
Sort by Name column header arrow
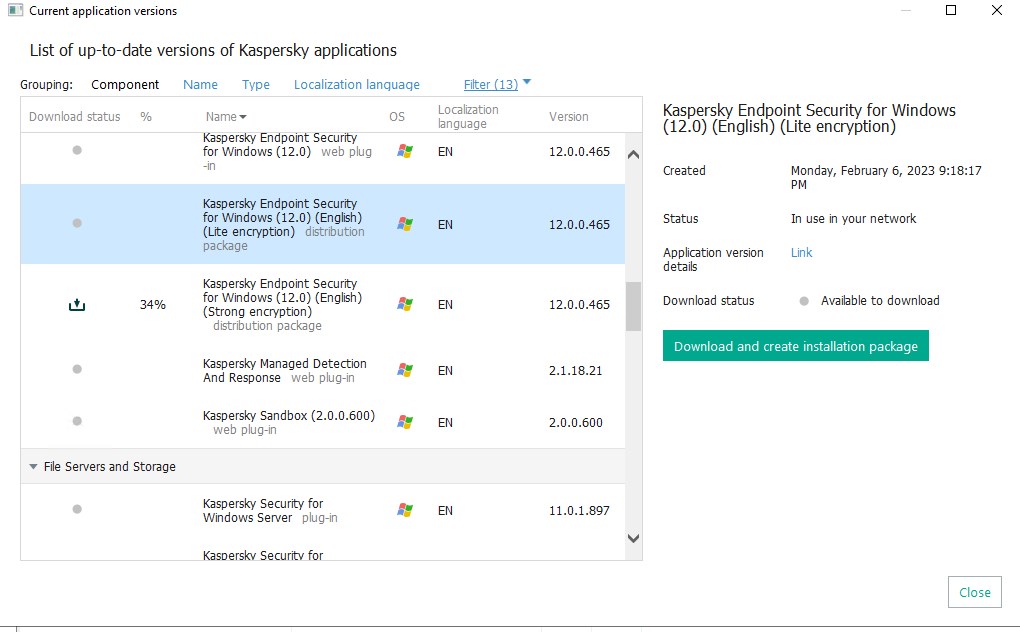pos(243,118)
